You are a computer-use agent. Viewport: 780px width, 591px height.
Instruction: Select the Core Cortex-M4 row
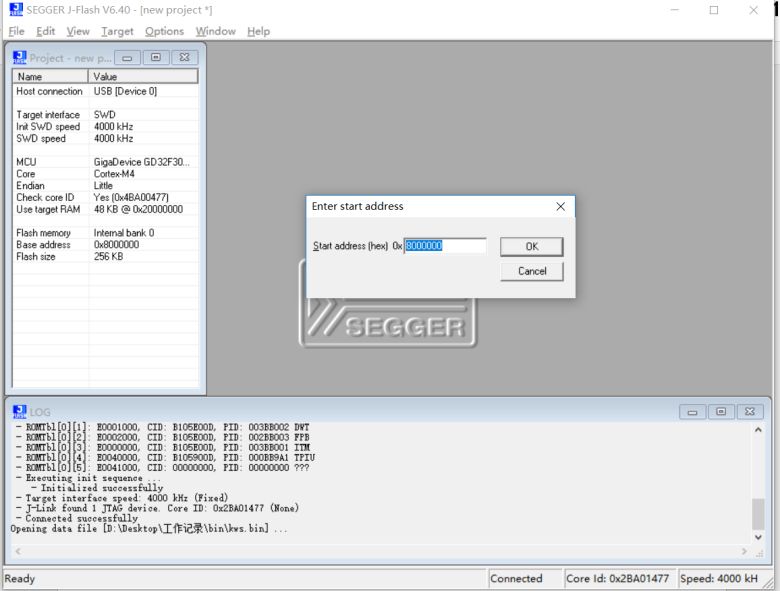point(105,174)
